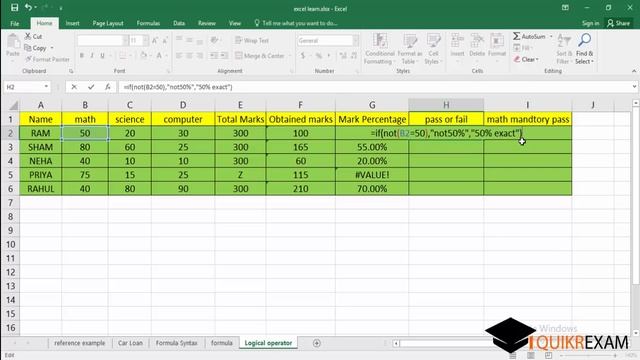This screenshot has width=640, height=360.
Task: Click the Share button
Action: click(x=618, y=23)
